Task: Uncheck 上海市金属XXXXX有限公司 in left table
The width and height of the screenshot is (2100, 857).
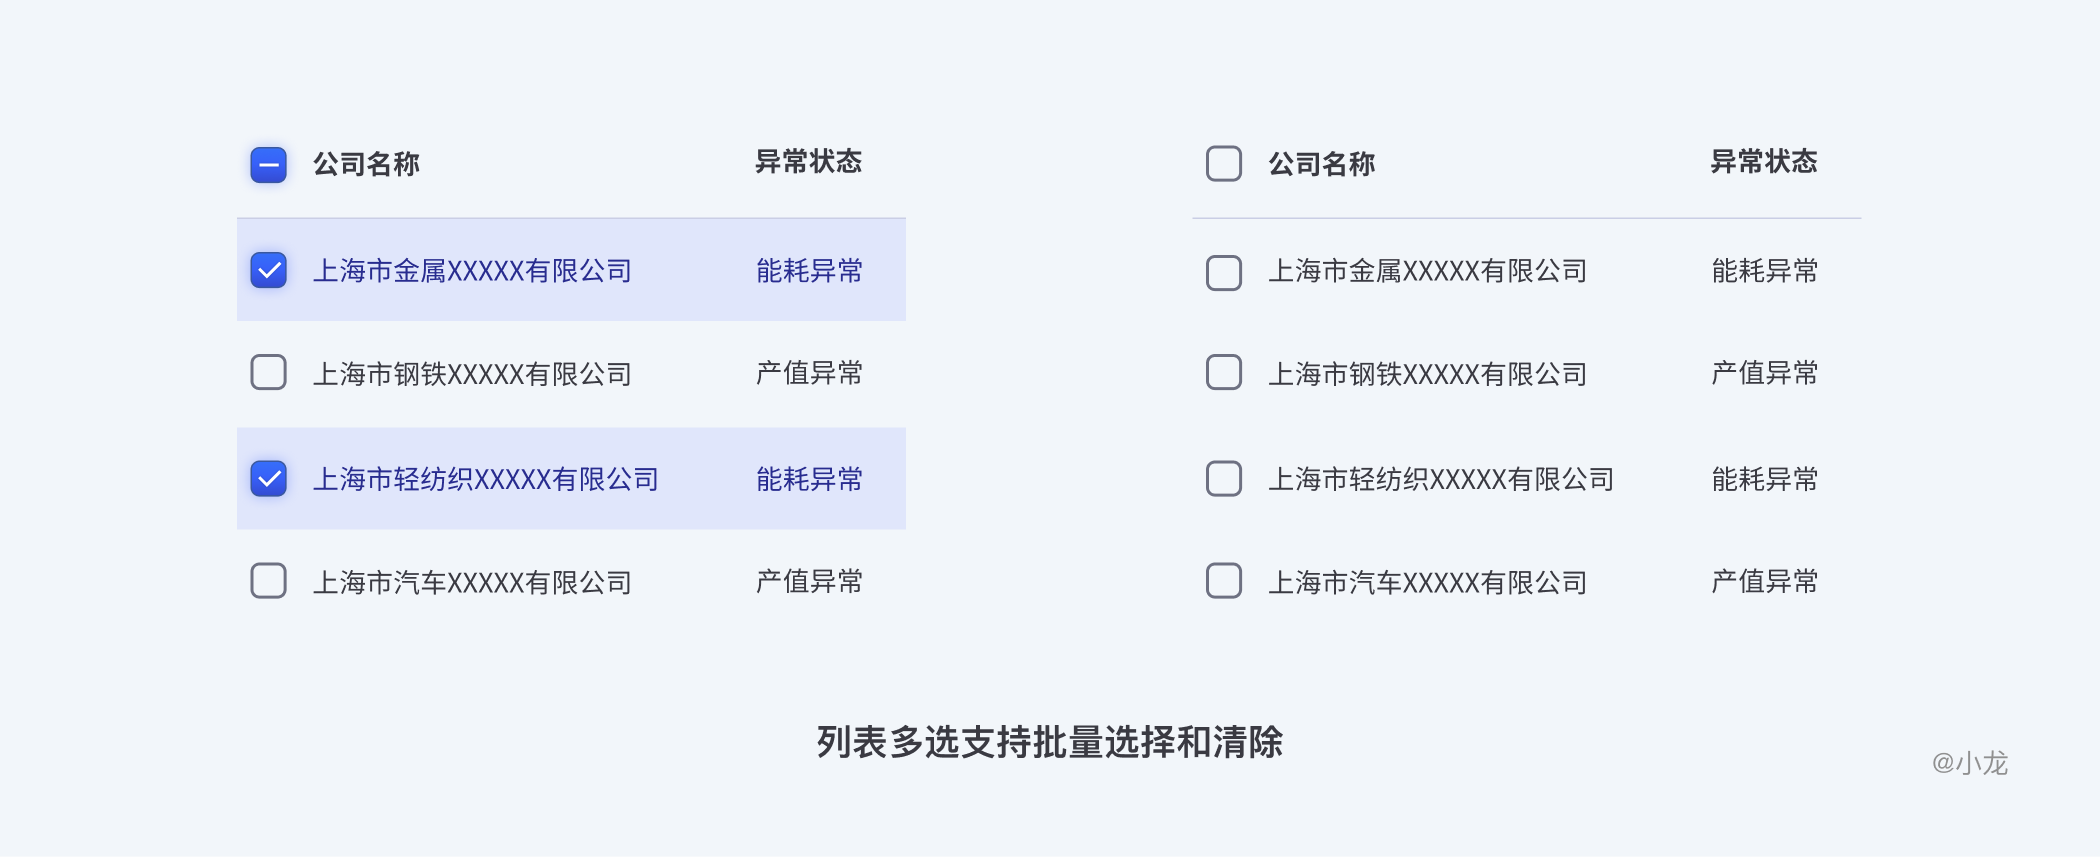Action: (x=268, y=270)
